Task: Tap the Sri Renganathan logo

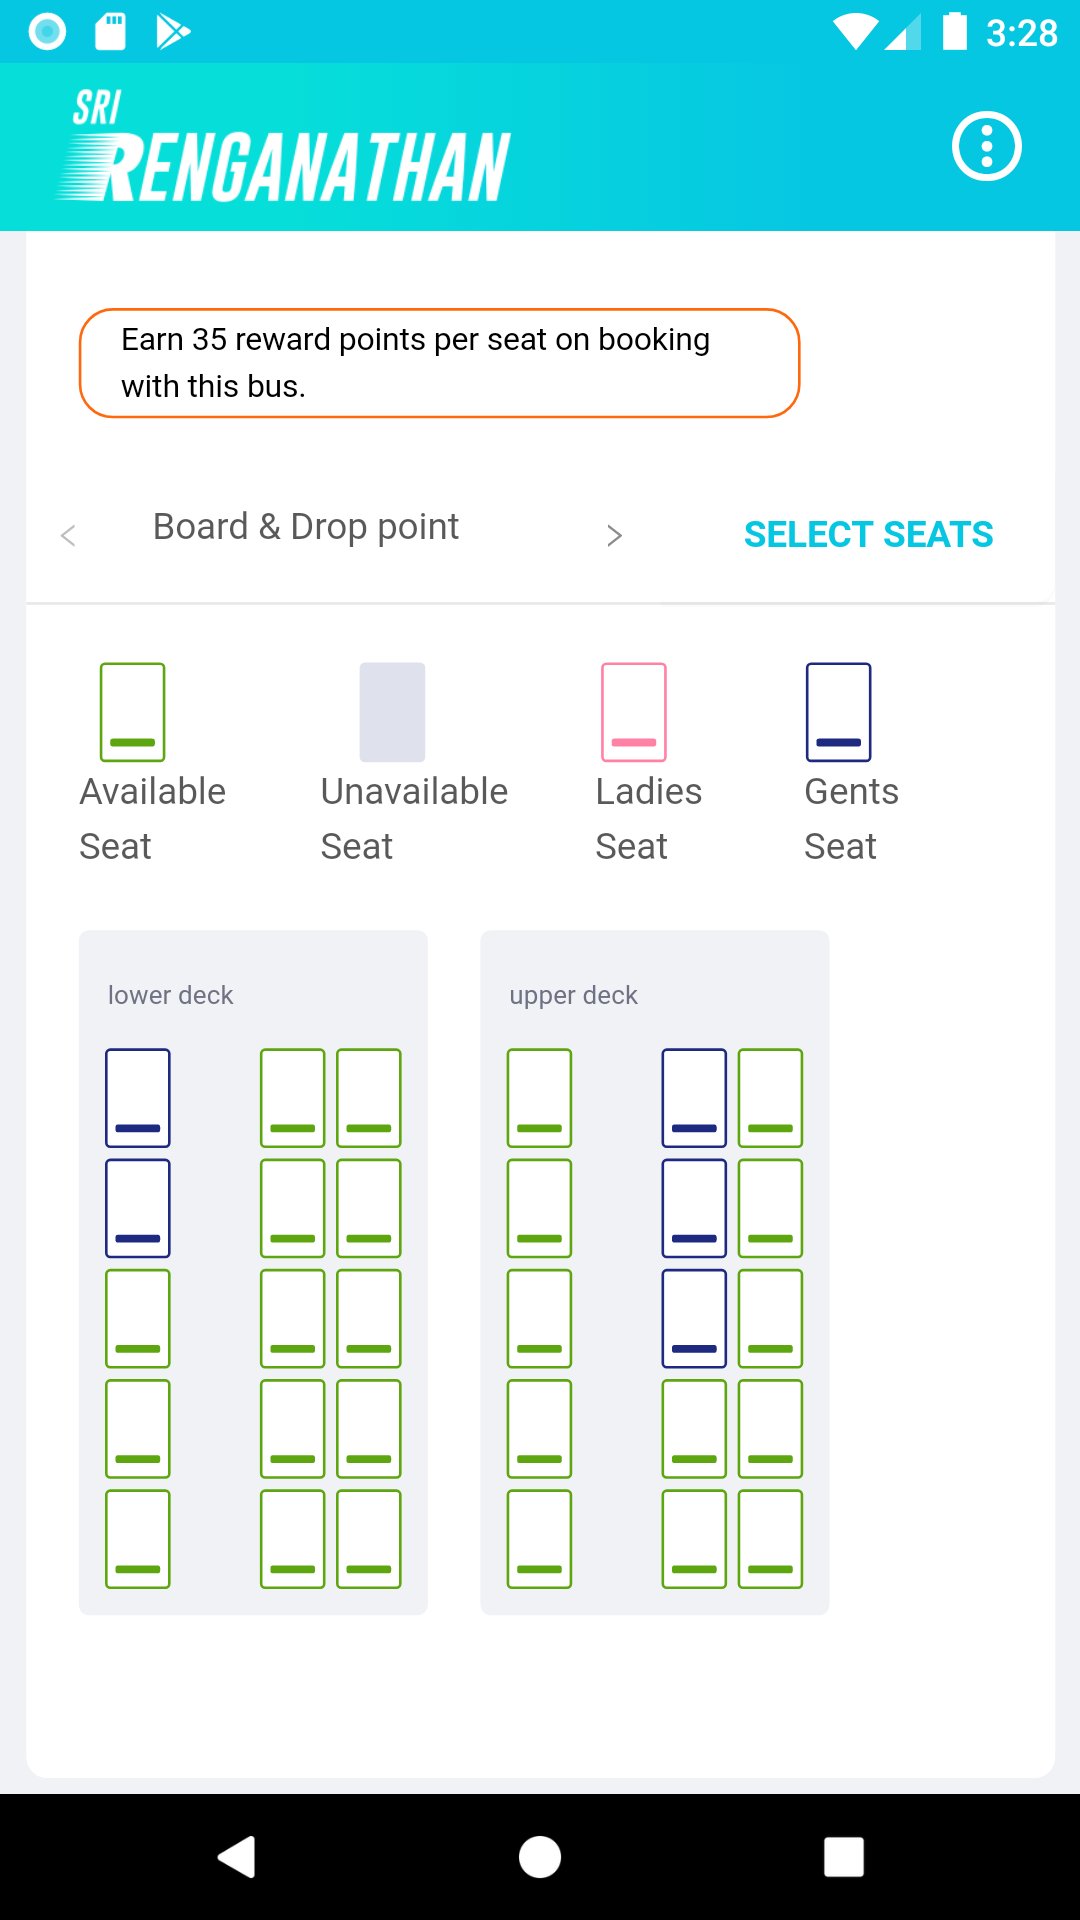Action: [285, 148]
